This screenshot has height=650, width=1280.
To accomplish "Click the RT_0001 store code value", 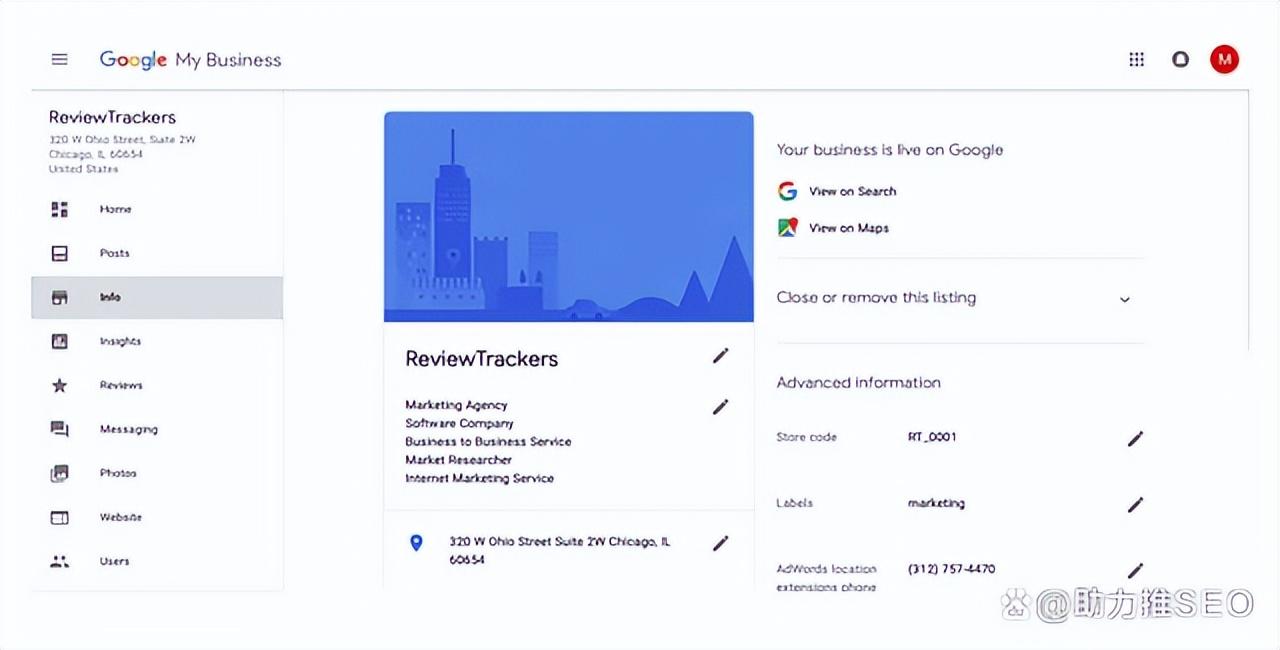I will 932,437.
